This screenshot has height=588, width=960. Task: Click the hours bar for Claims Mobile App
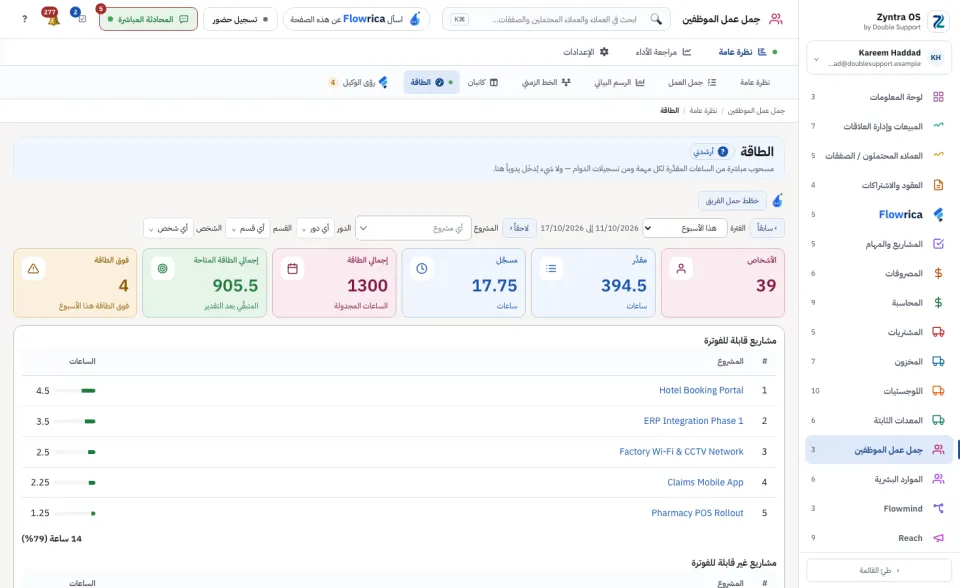pos(75,482)
